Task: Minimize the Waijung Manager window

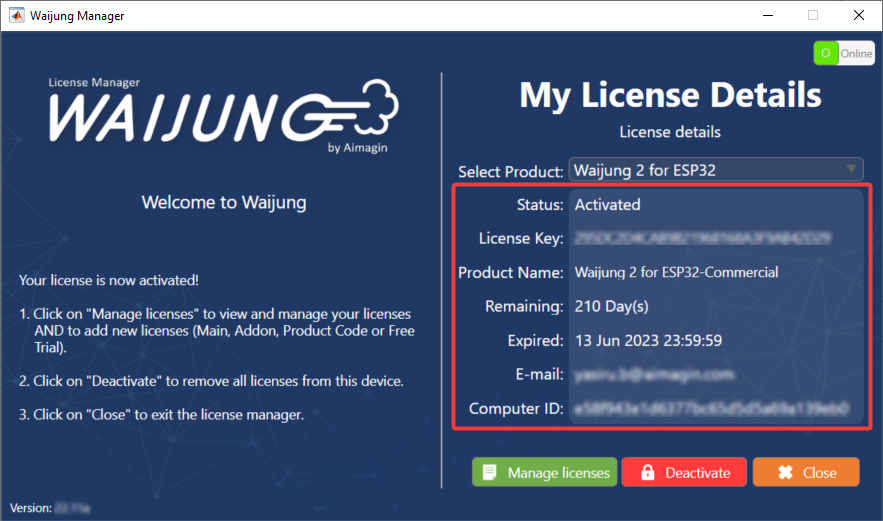Action: click(768, 15)
